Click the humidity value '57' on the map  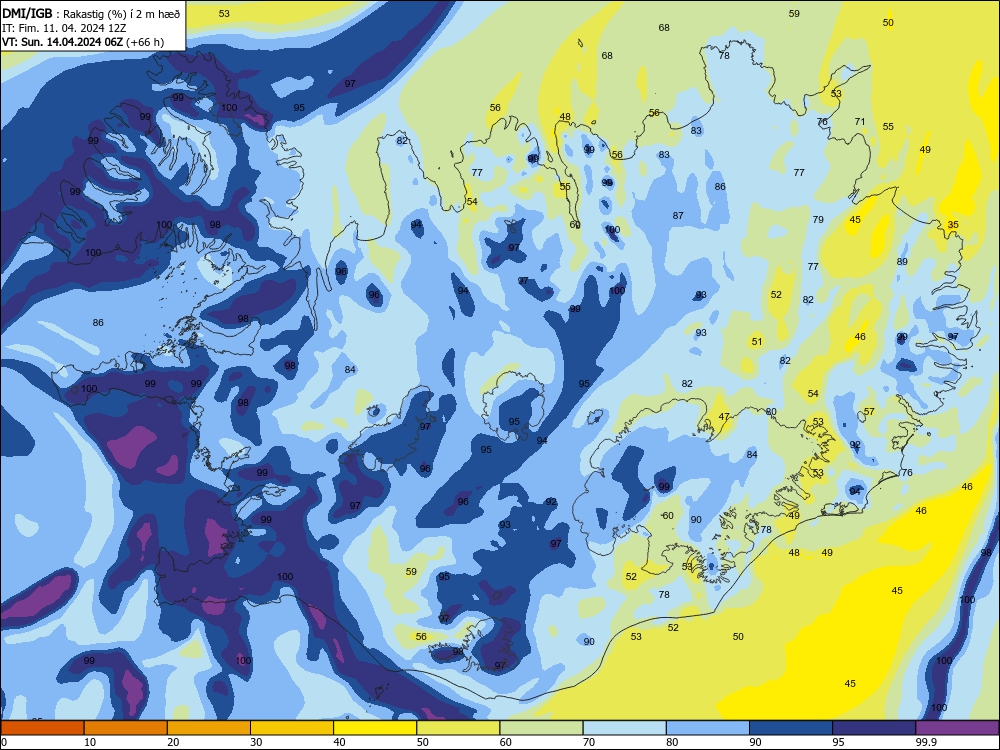[869, 411]
